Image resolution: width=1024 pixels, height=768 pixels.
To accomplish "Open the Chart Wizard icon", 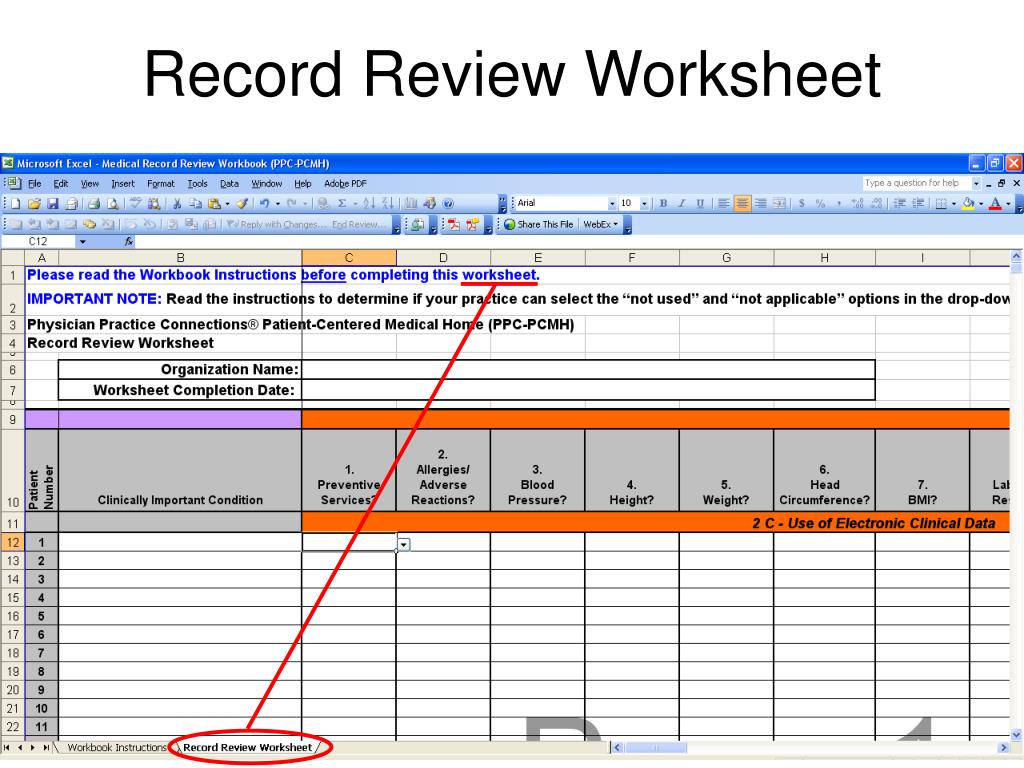I will click(411, 204).
